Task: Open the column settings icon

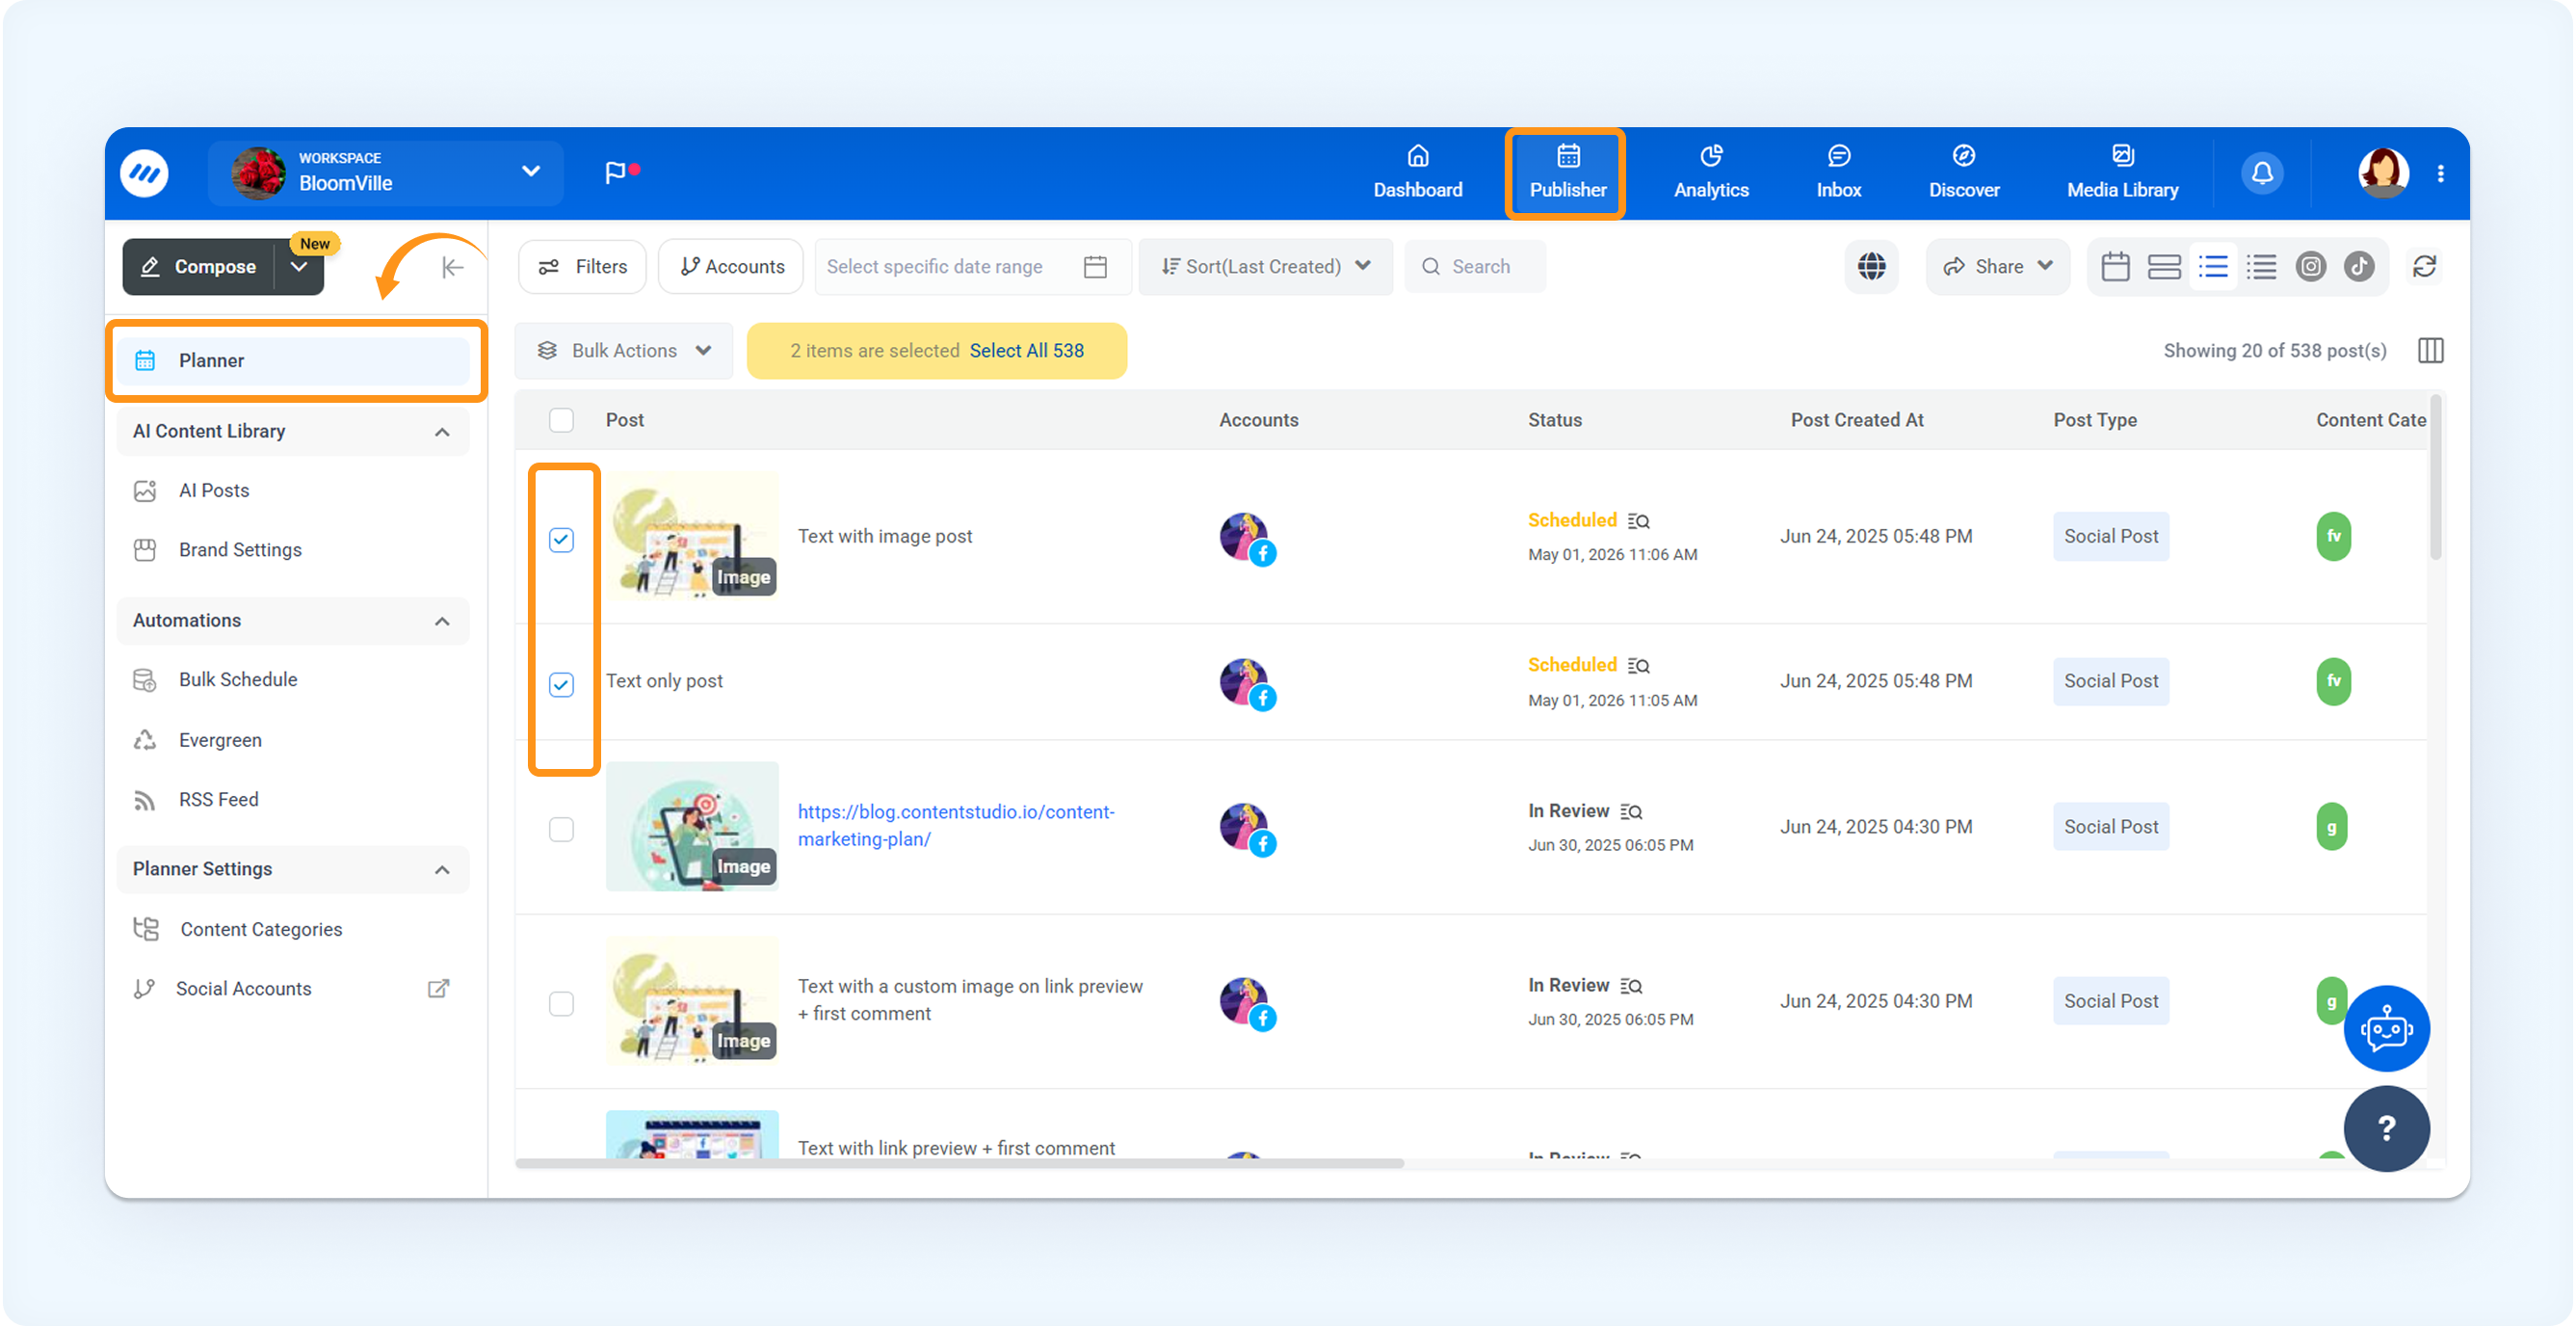Action: [2430, 351]
